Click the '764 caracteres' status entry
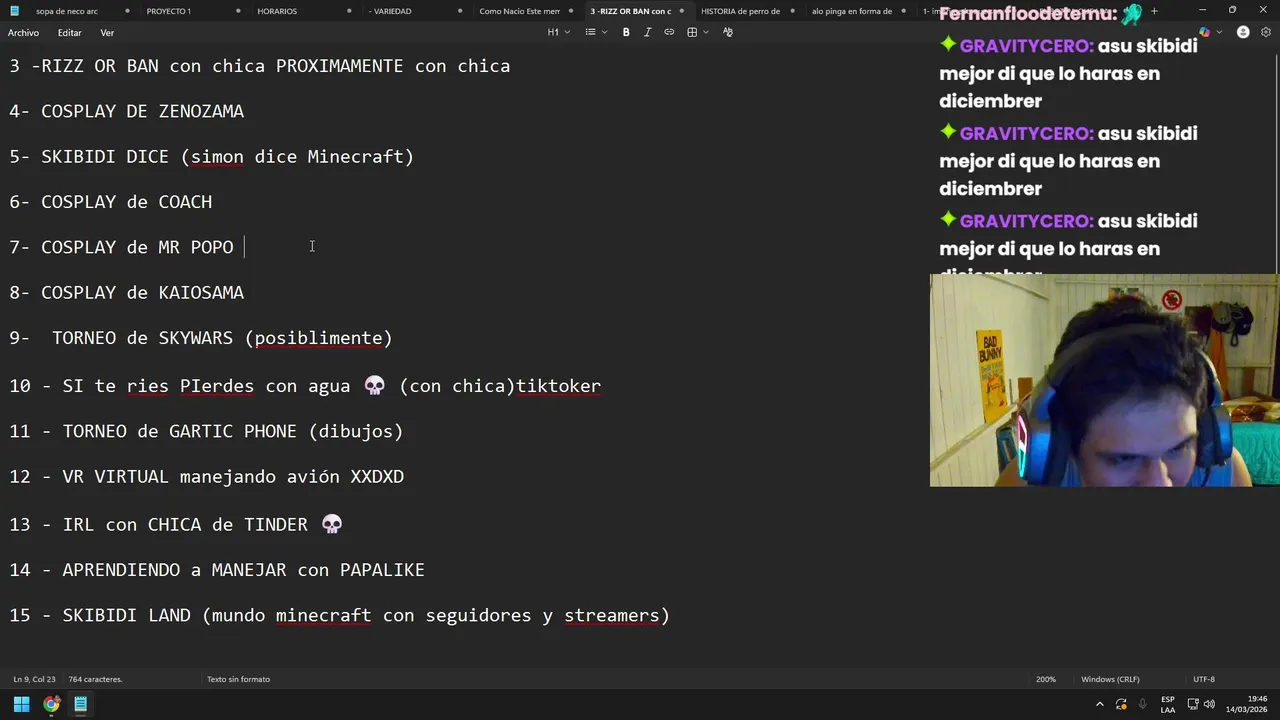 coord(95,679)
